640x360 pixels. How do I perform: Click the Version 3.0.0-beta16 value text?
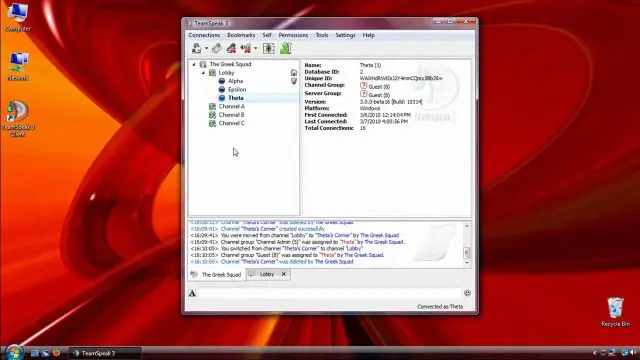391,102
